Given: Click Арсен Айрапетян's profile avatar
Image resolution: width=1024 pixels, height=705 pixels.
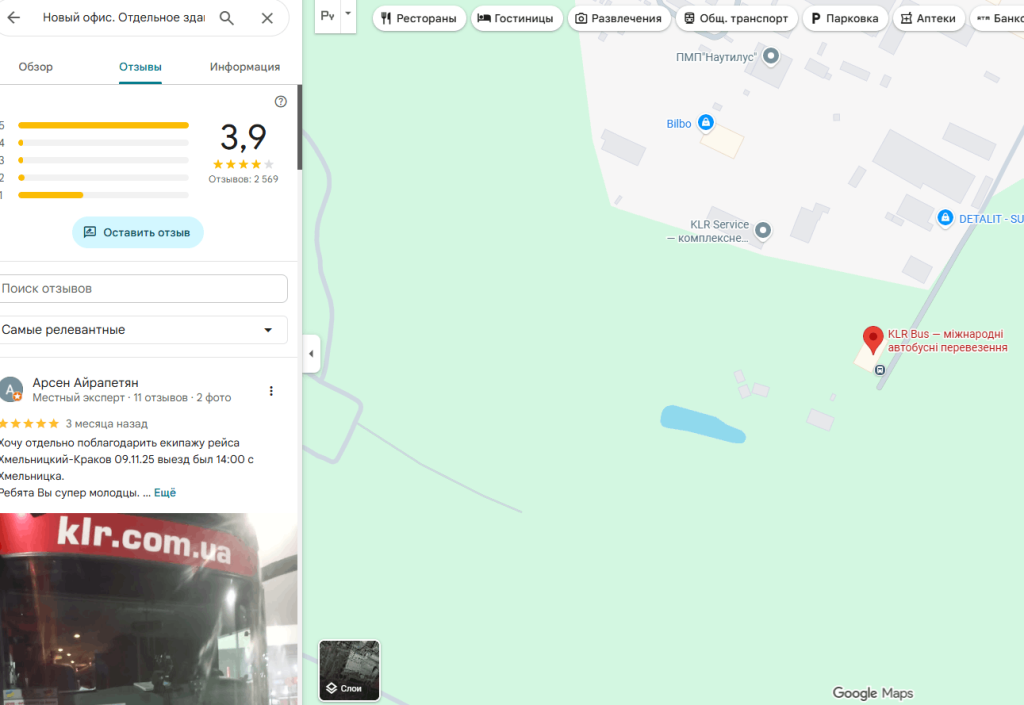Looking at the screenshot, I should click(10, 389).
